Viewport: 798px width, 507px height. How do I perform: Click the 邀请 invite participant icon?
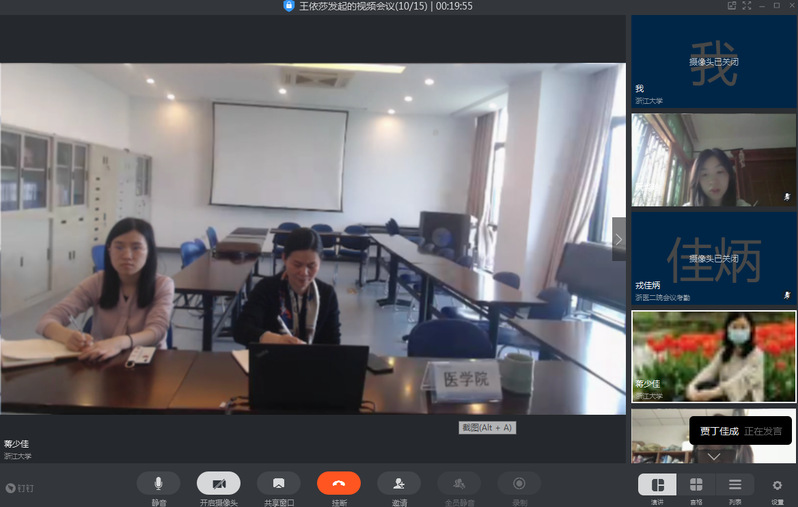(398, 483)
